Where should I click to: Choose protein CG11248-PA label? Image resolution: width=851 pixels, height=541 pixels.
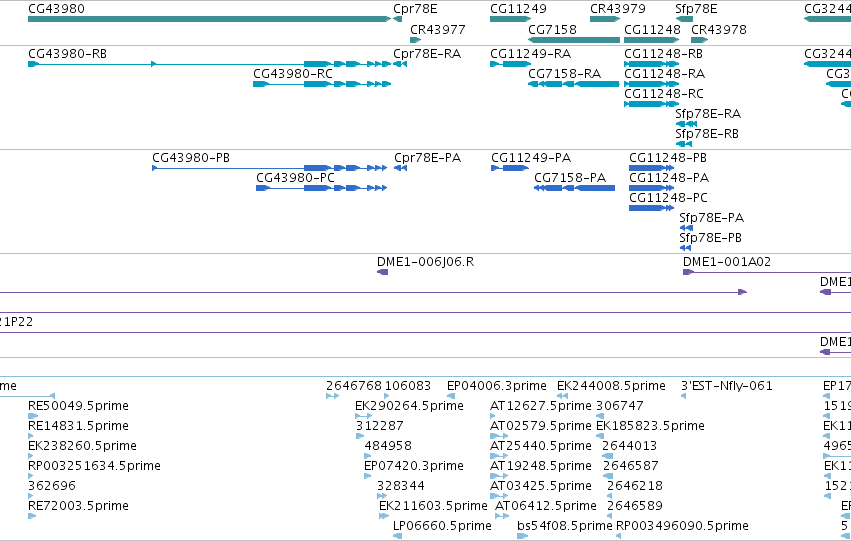(x=669, y=178)
